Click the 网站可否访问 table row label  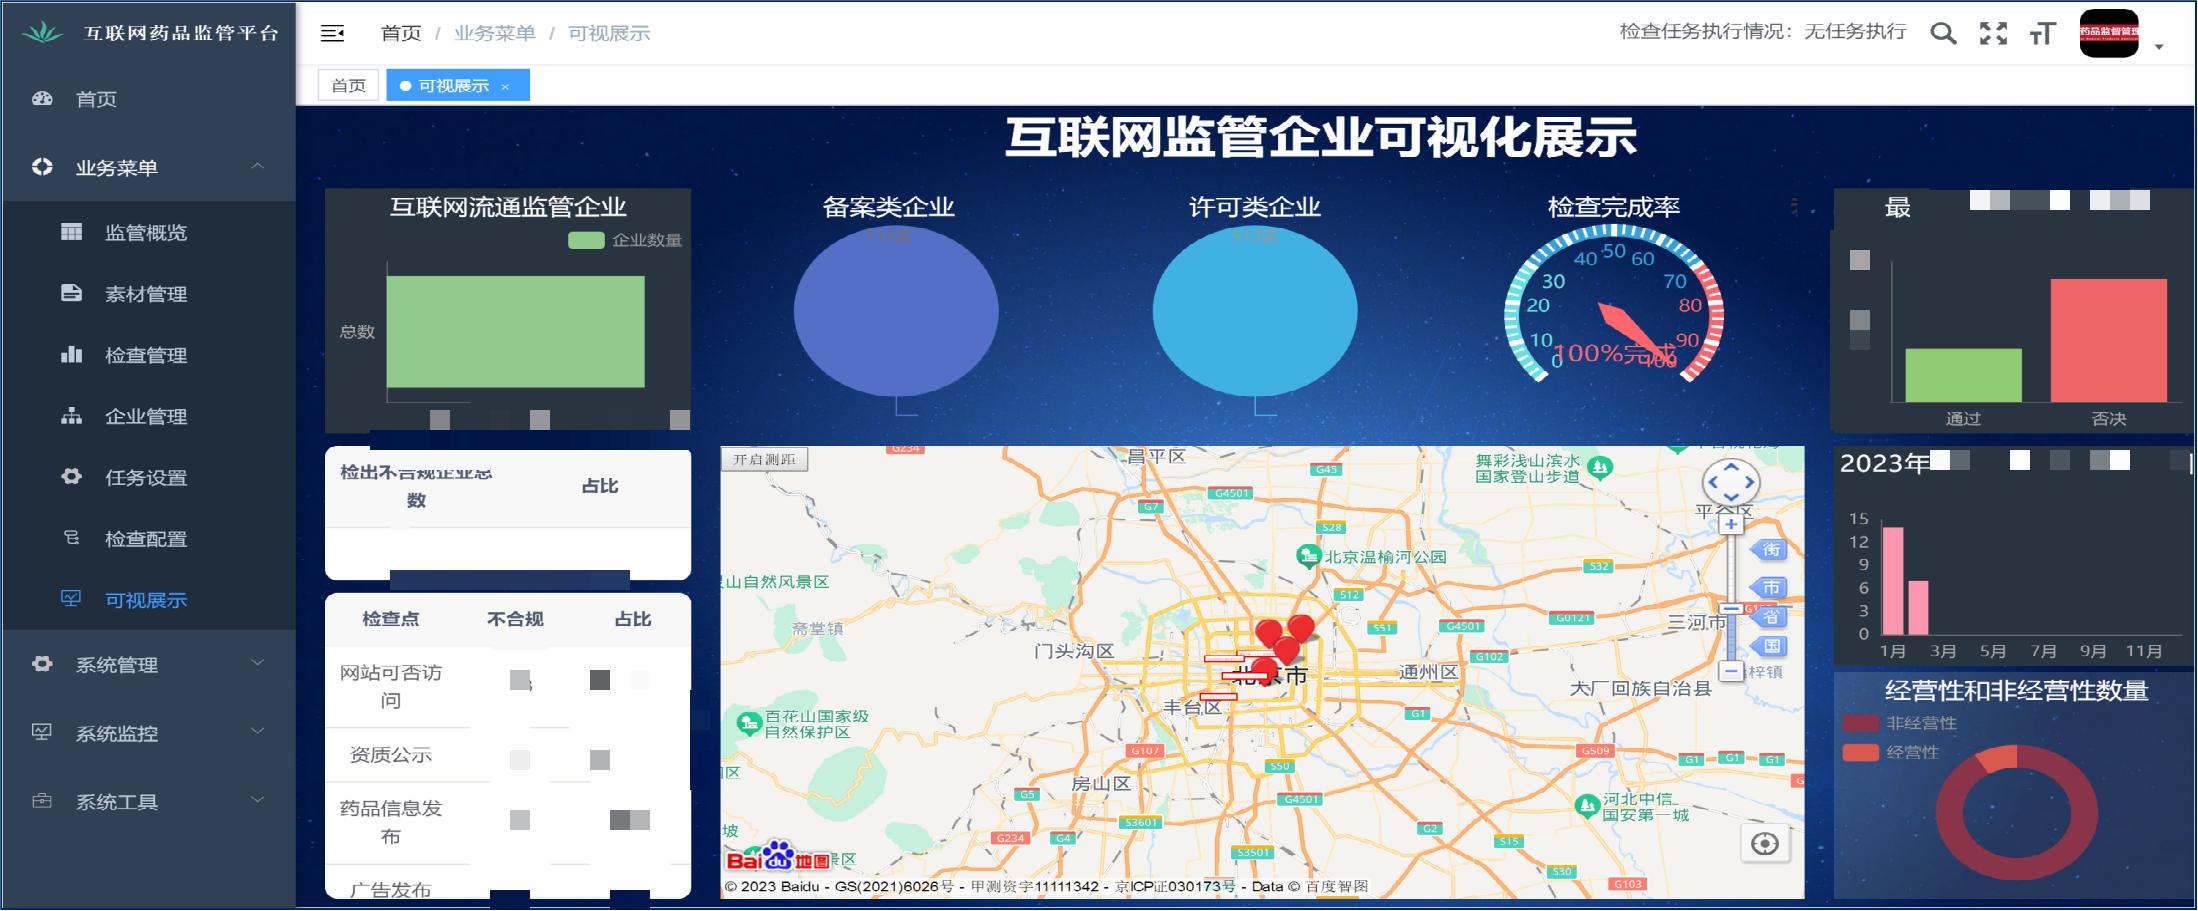391,686
